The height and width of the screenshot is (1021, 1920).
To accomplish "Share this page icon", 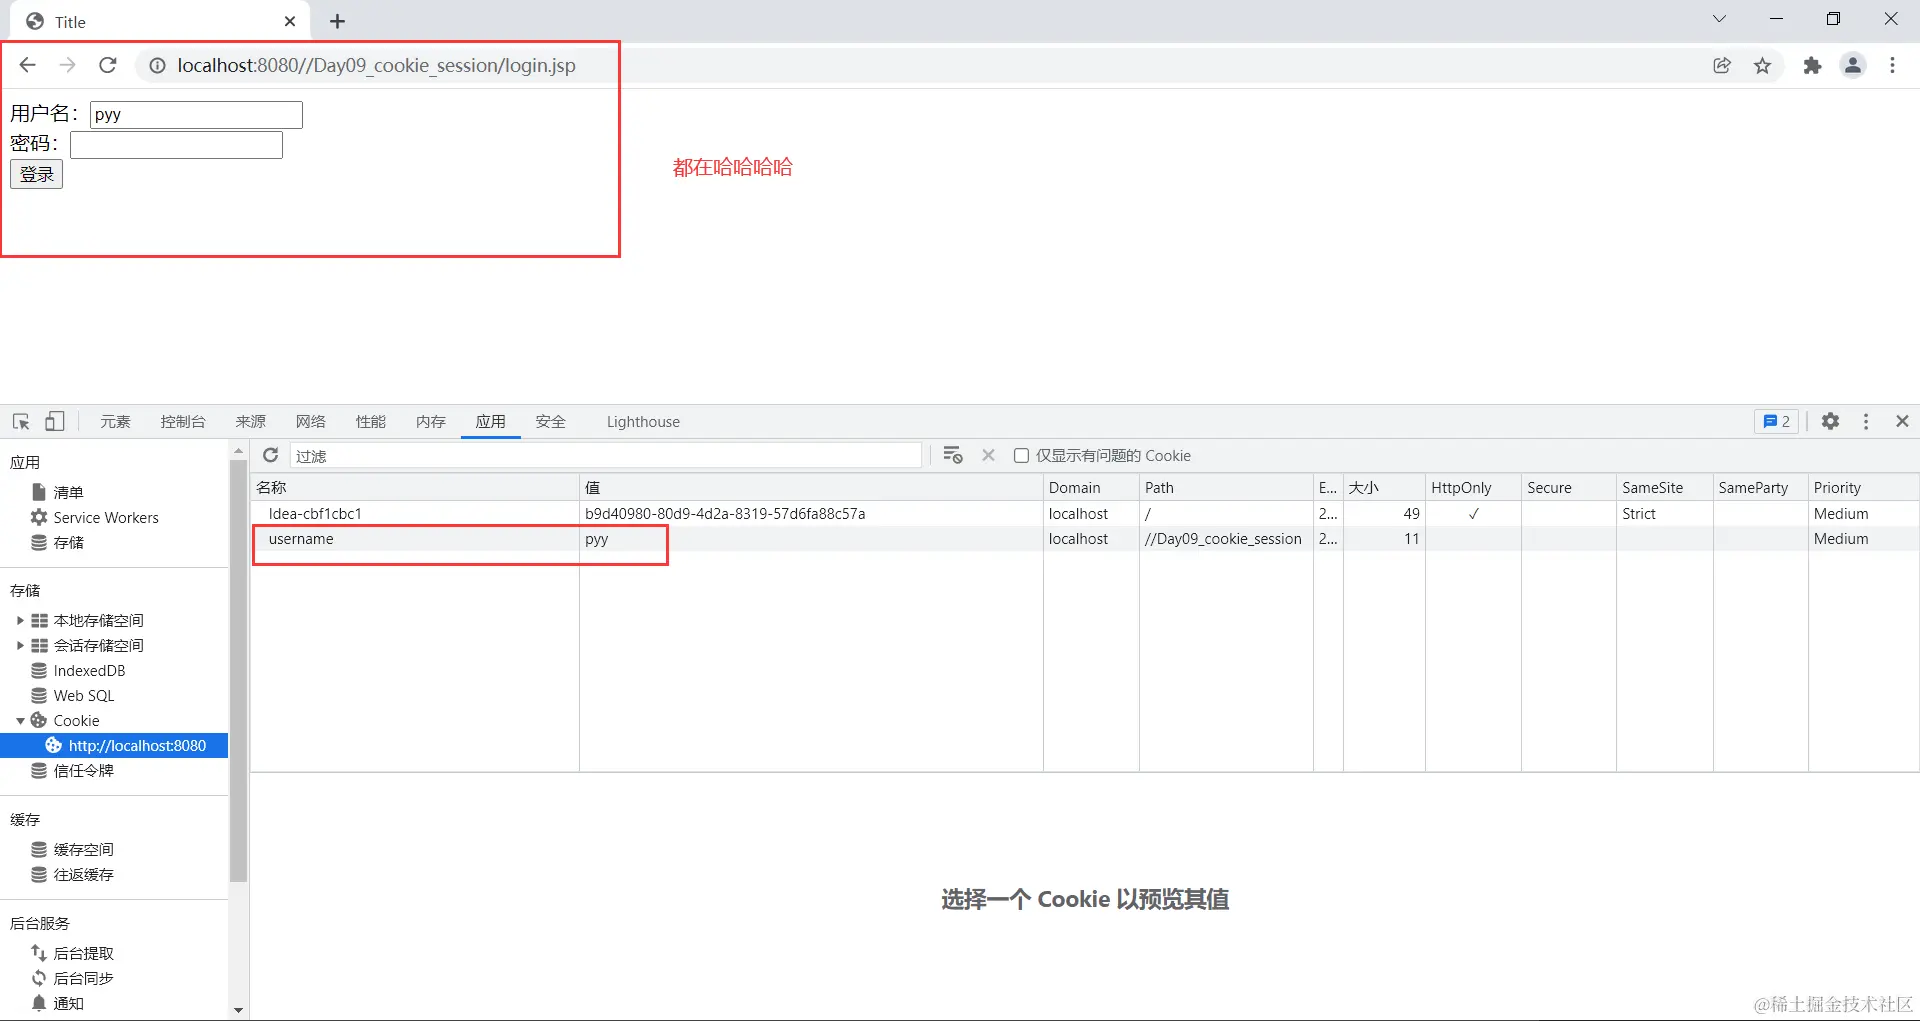I will pyautogui.click(x=1722, y=66).
